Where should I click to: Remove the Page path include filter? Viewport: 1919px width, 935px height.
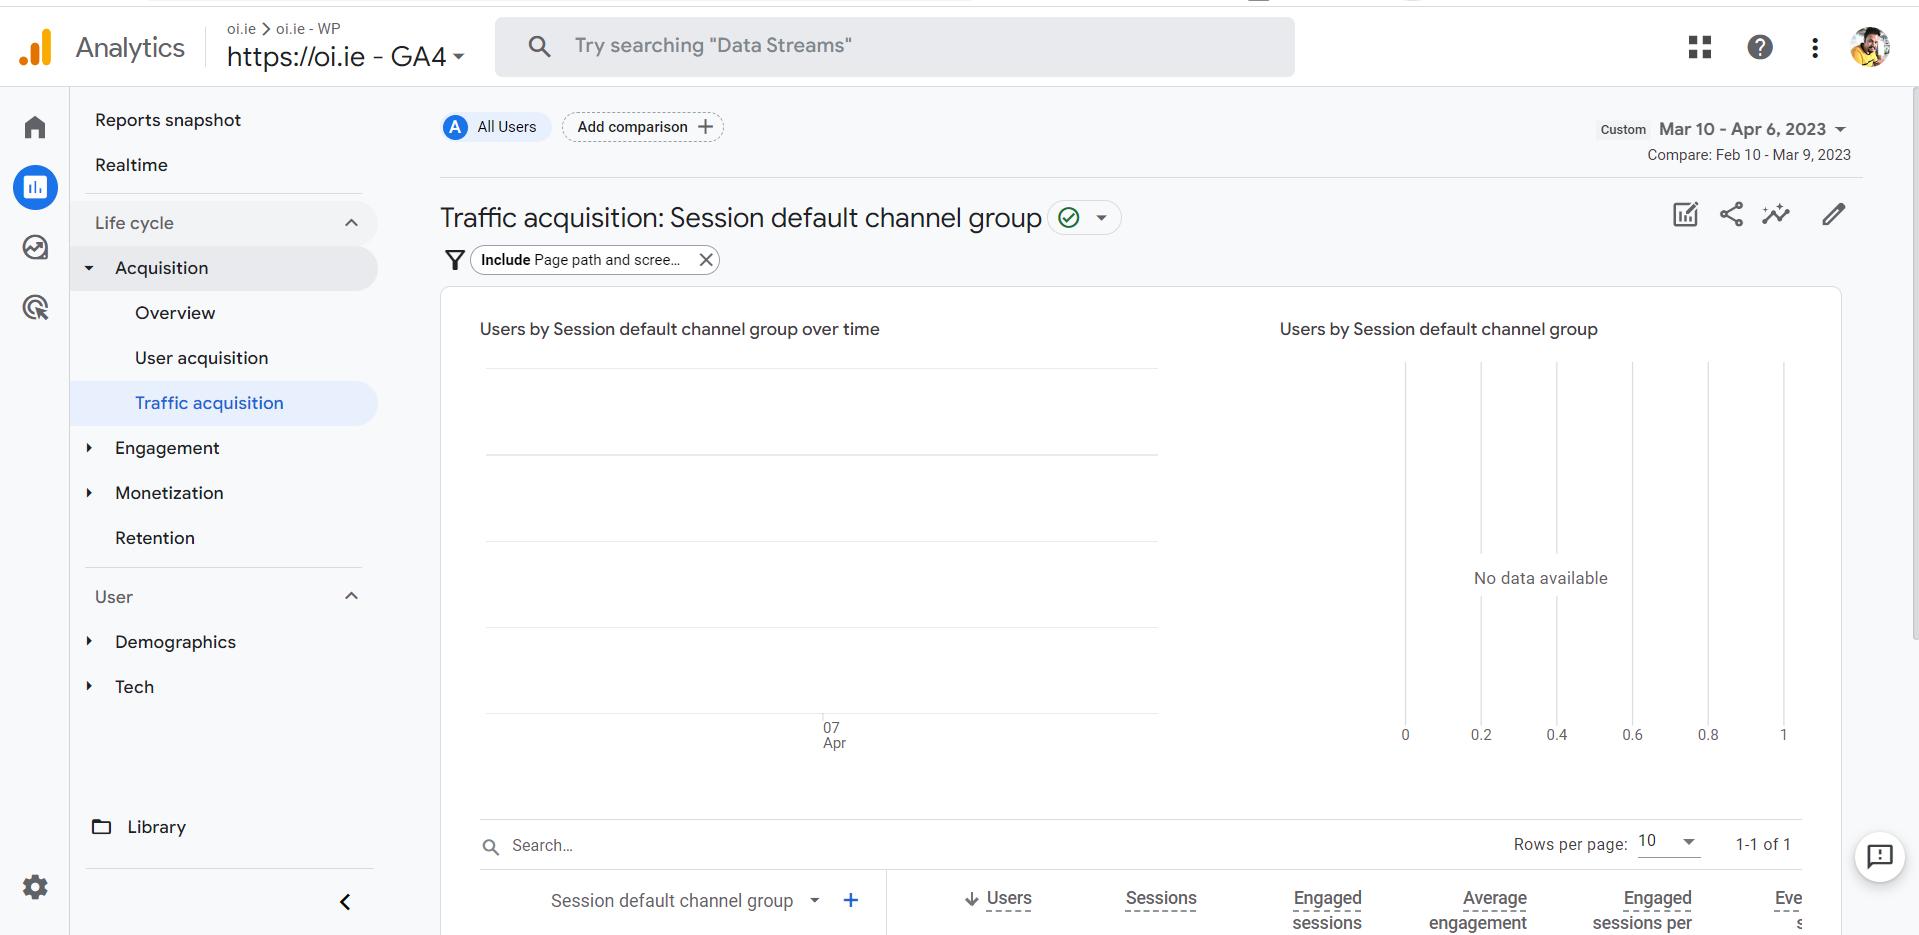coord(705,259)
